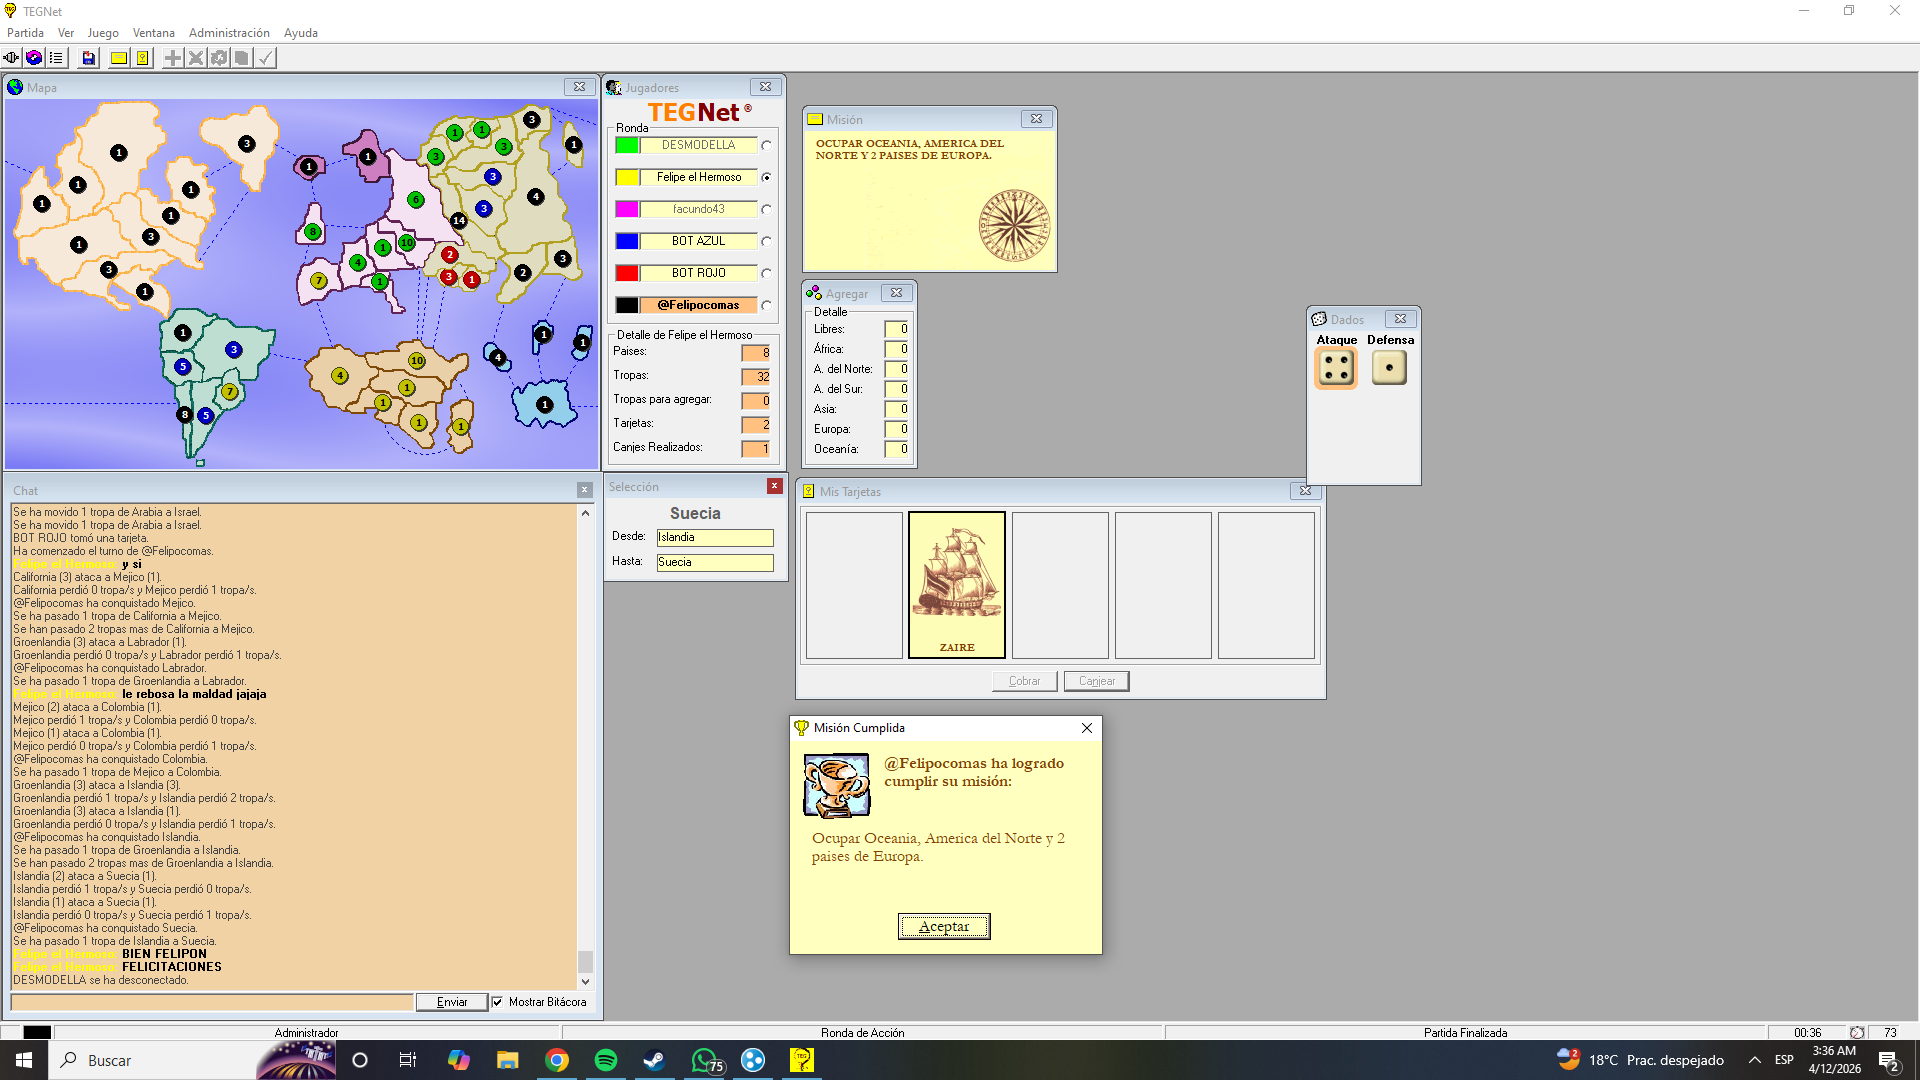Uncheck the Mostrar Bitácora checkbox
The image size is (1920, 1080).
click(497, 1002)
